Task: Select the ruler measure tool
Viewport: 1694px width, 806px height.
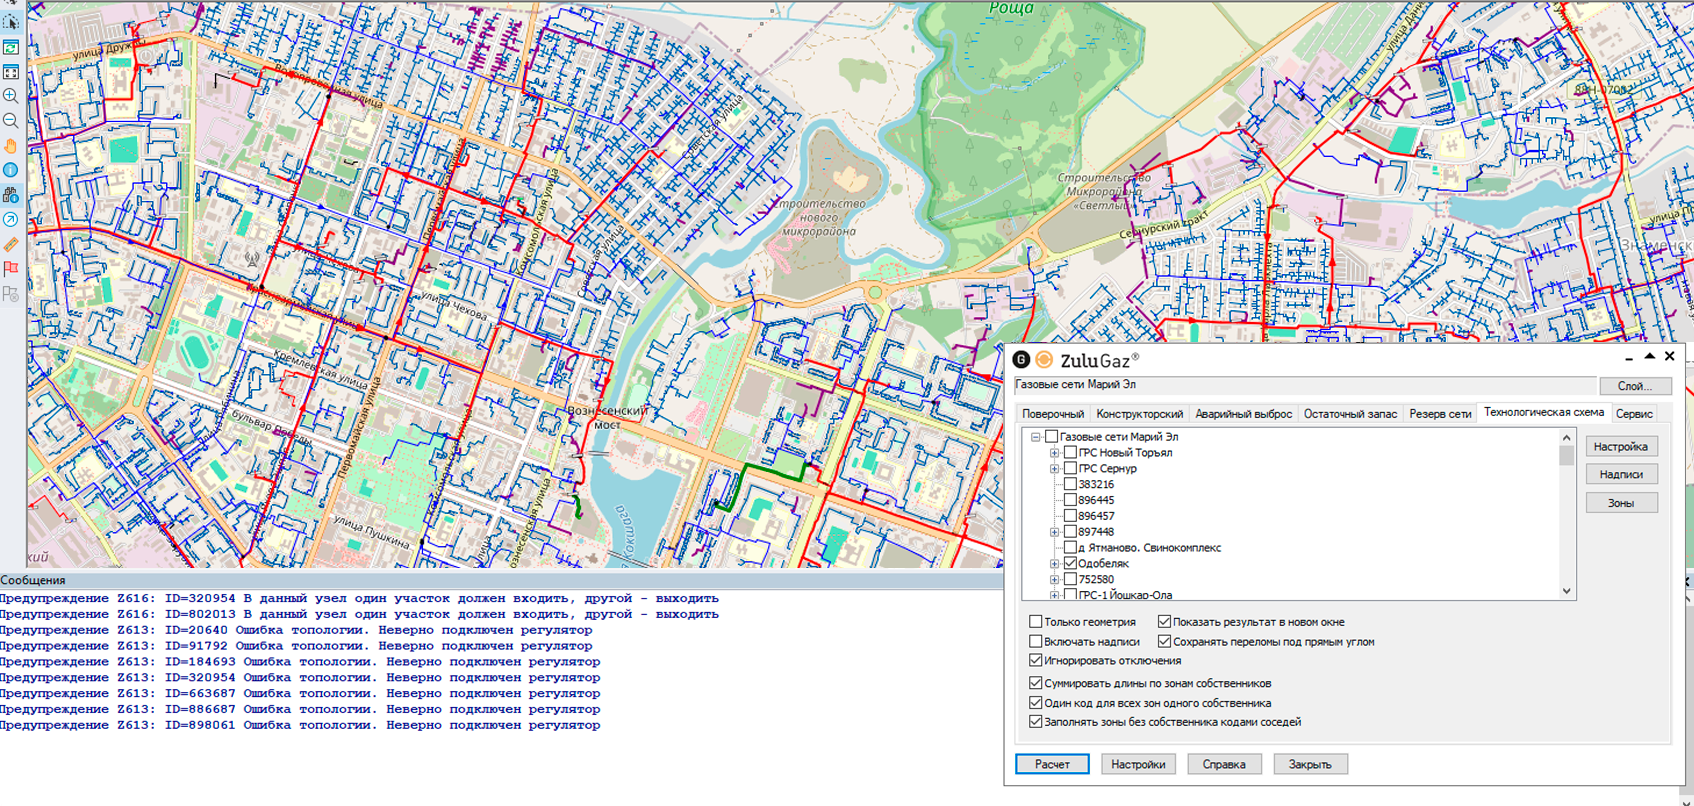Action: click(x=11, y=244)
